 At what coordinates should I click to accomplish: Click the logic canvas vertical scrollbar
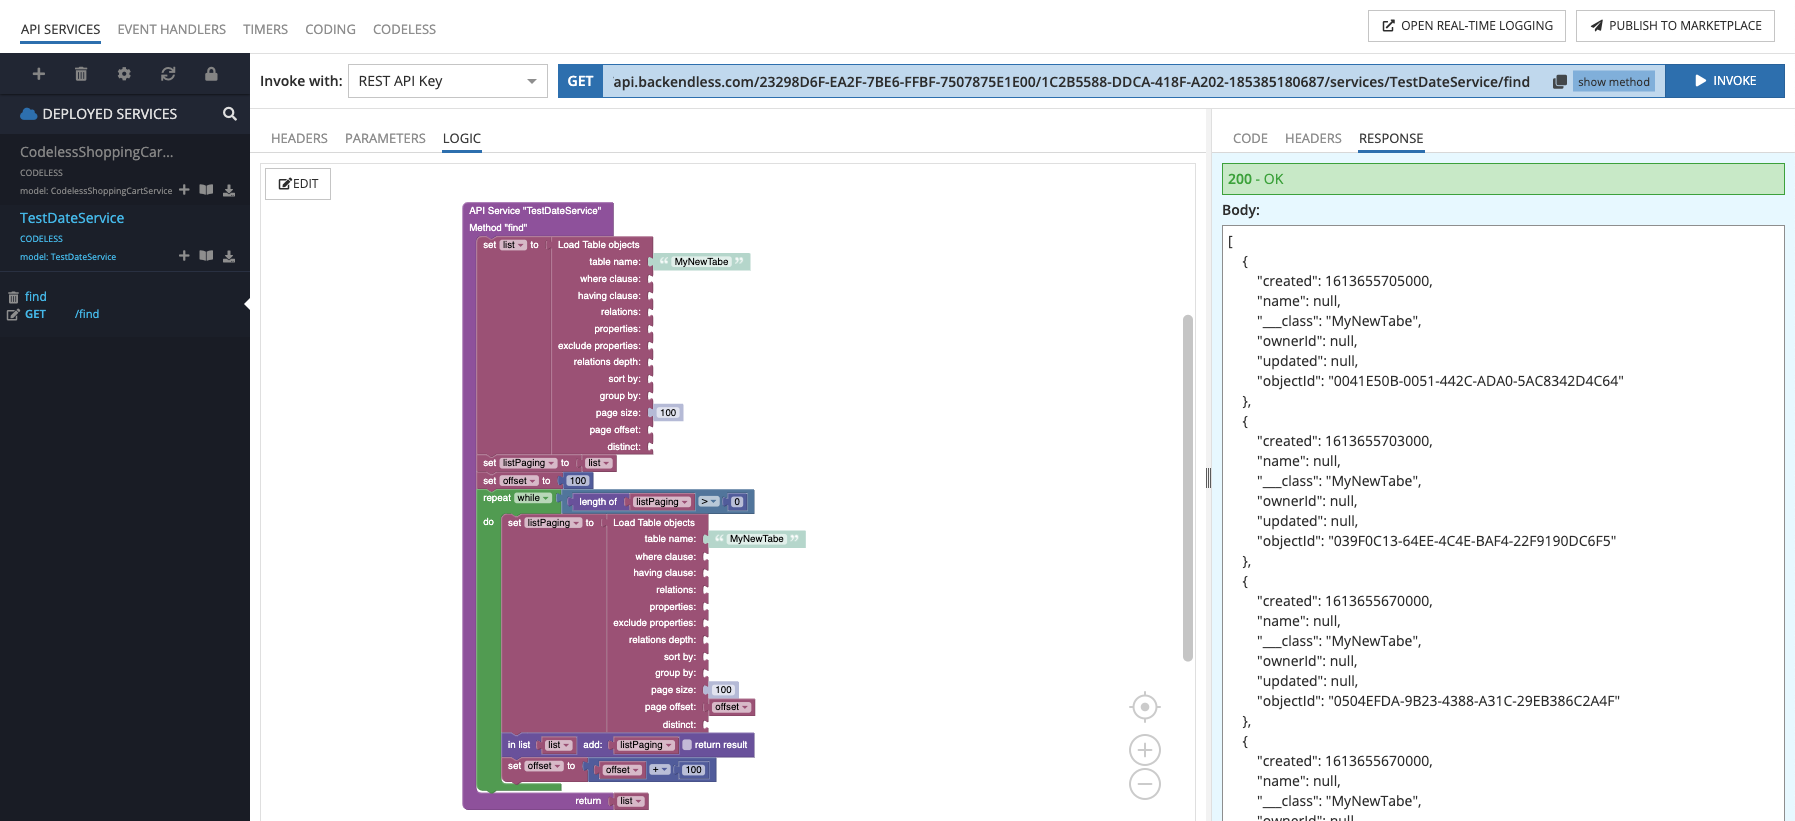click(x=1187, y=488)
